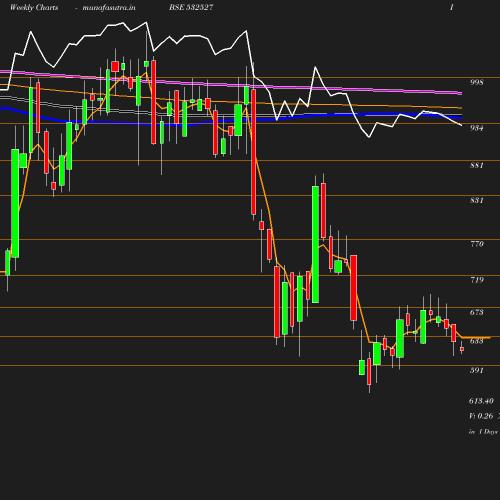Select the 934 price axis label
This screenshot has height=500, width=500.
(x=477, y=128)
